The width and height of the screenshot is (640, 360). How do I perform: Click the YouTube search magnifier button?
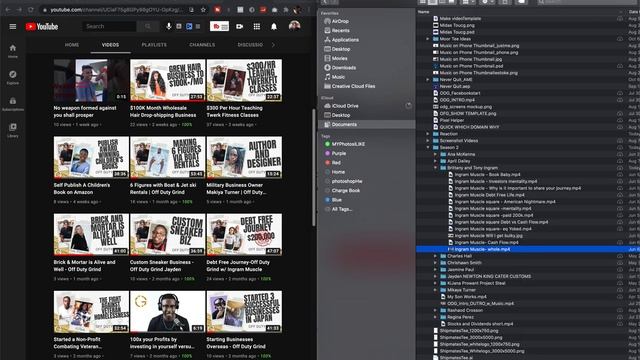(x=148, y=27)
